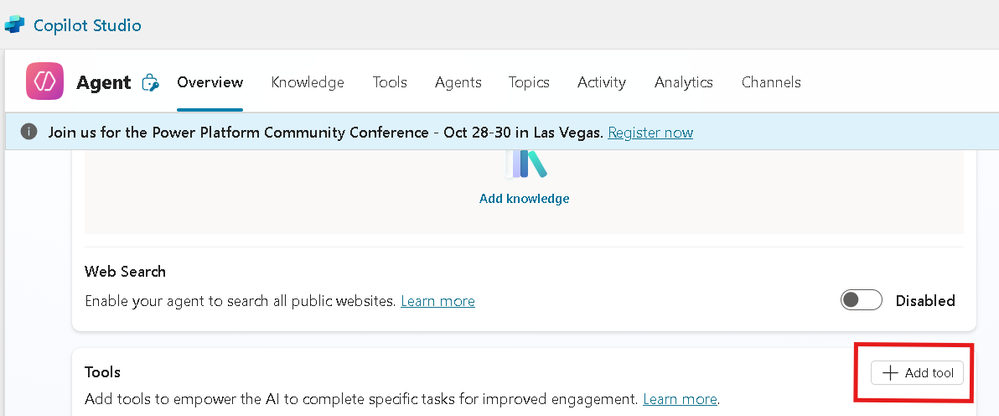Select the Overview tab
The width and height of the screenshot is (999, 416).
coord(210,82)
